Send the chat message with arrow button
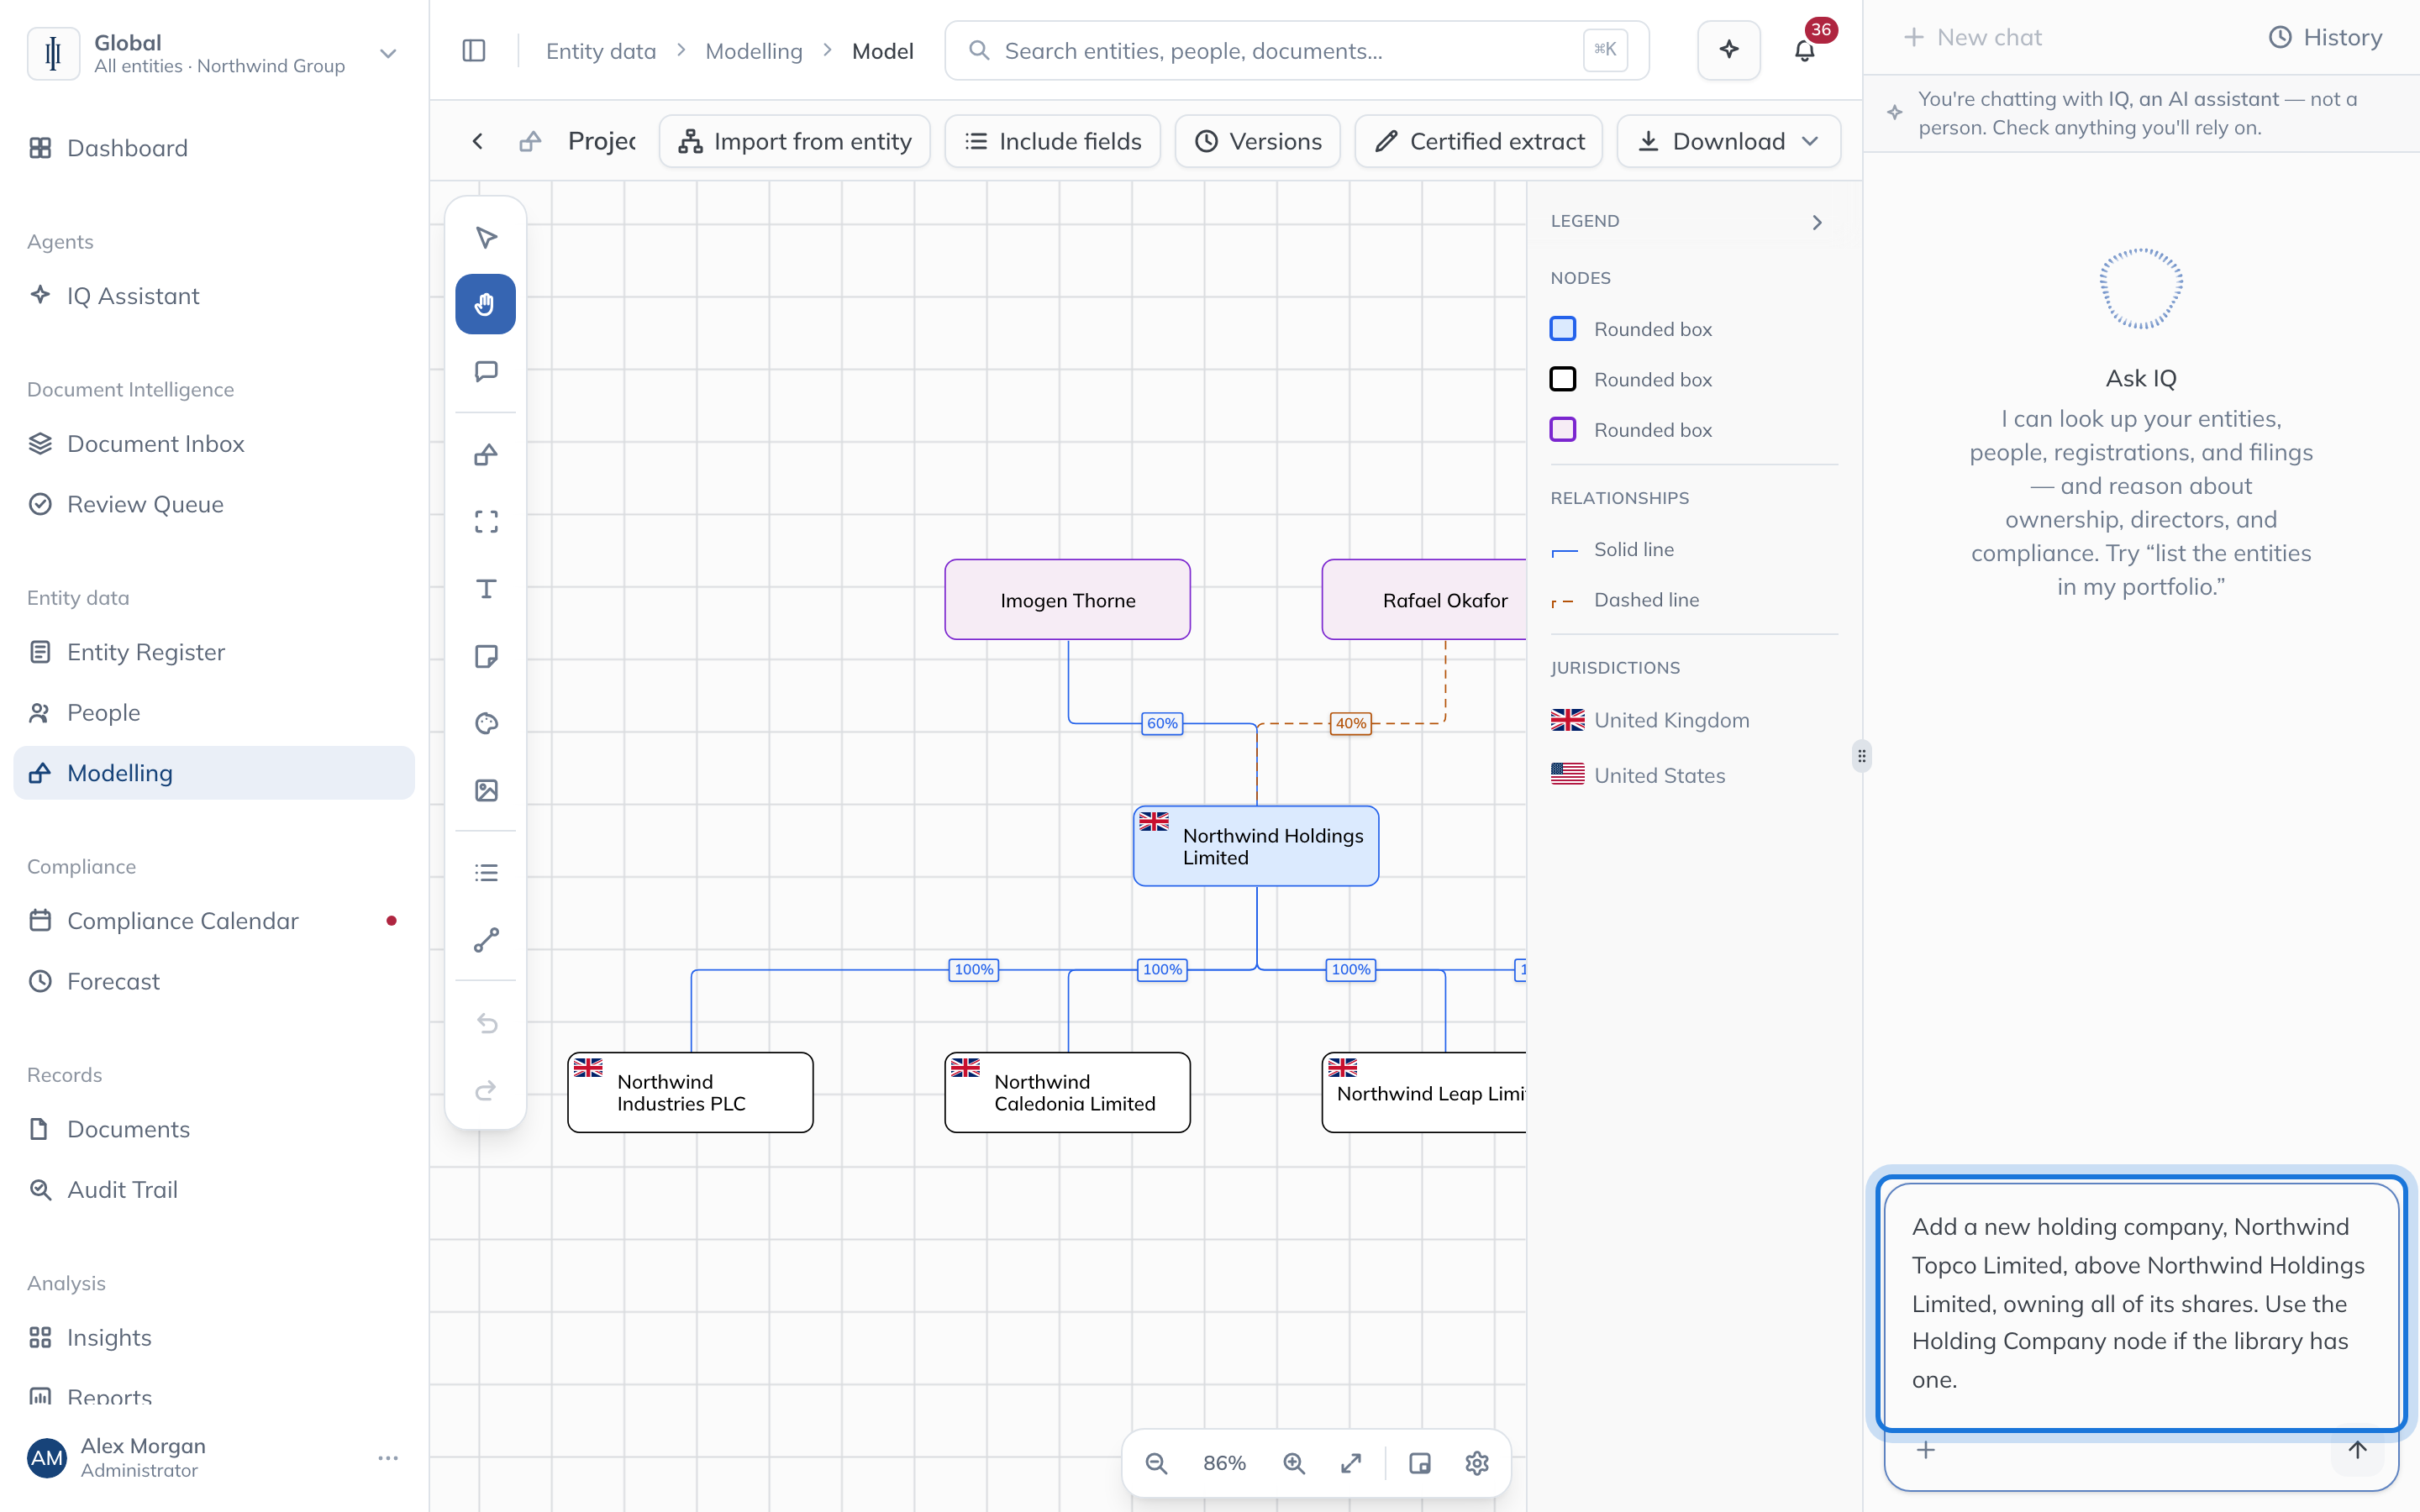 [x=2357, y=1450]
